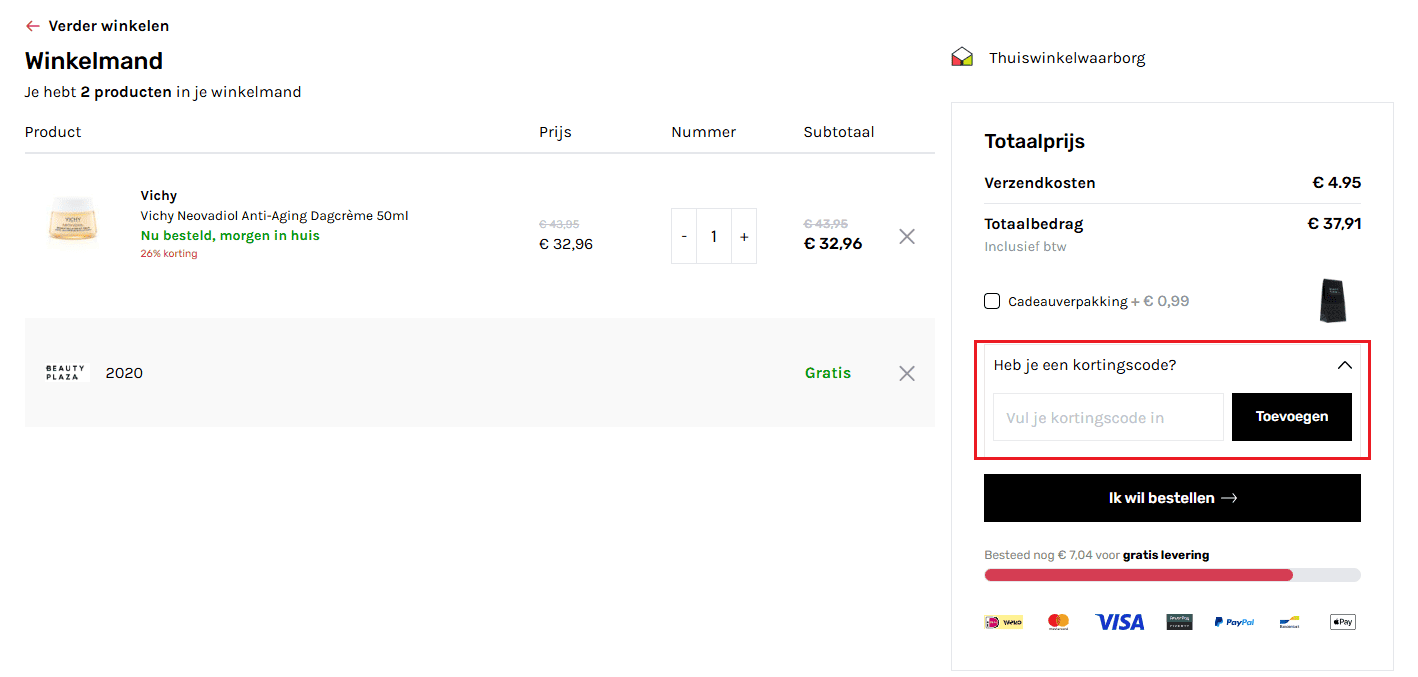Click the Nu besteld, morgen in huis text
This screenshot has height=677, width=1418.
230,236
